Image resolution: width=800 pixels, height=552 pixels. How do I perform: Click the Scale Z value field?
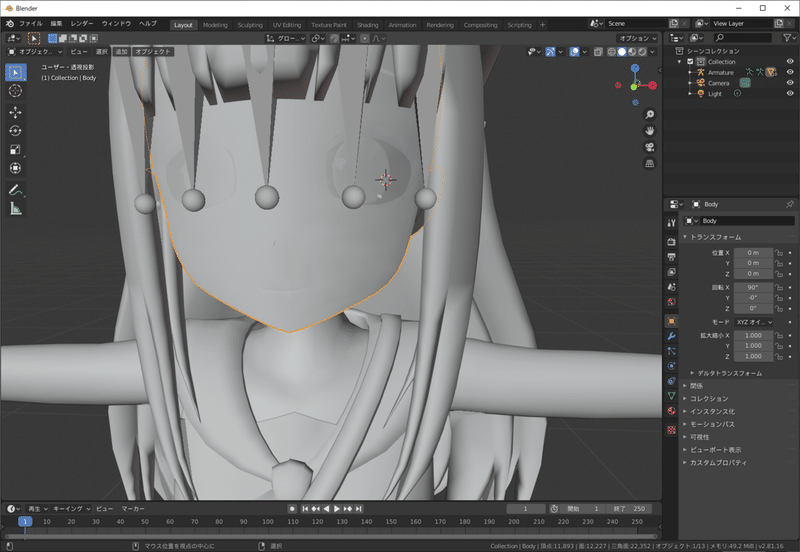click(x=753, y=356)
